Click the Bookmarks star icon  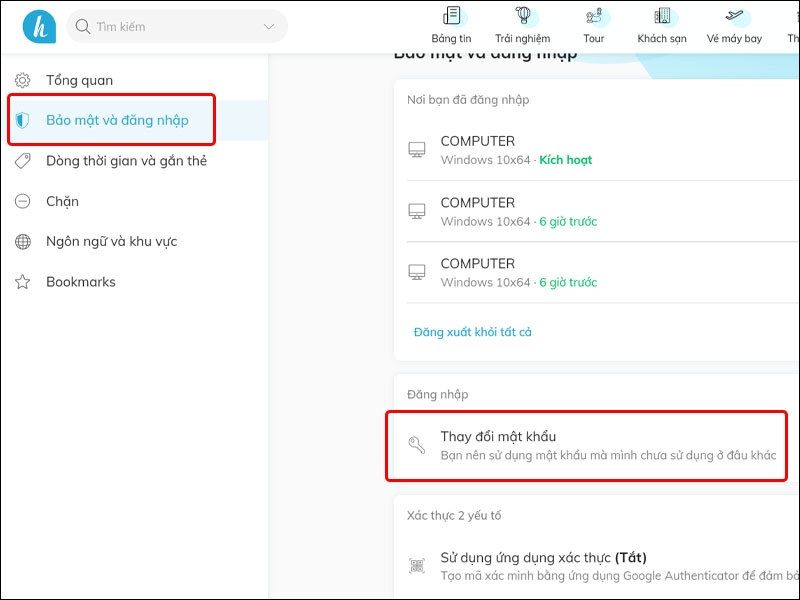(x=22, y=282)
